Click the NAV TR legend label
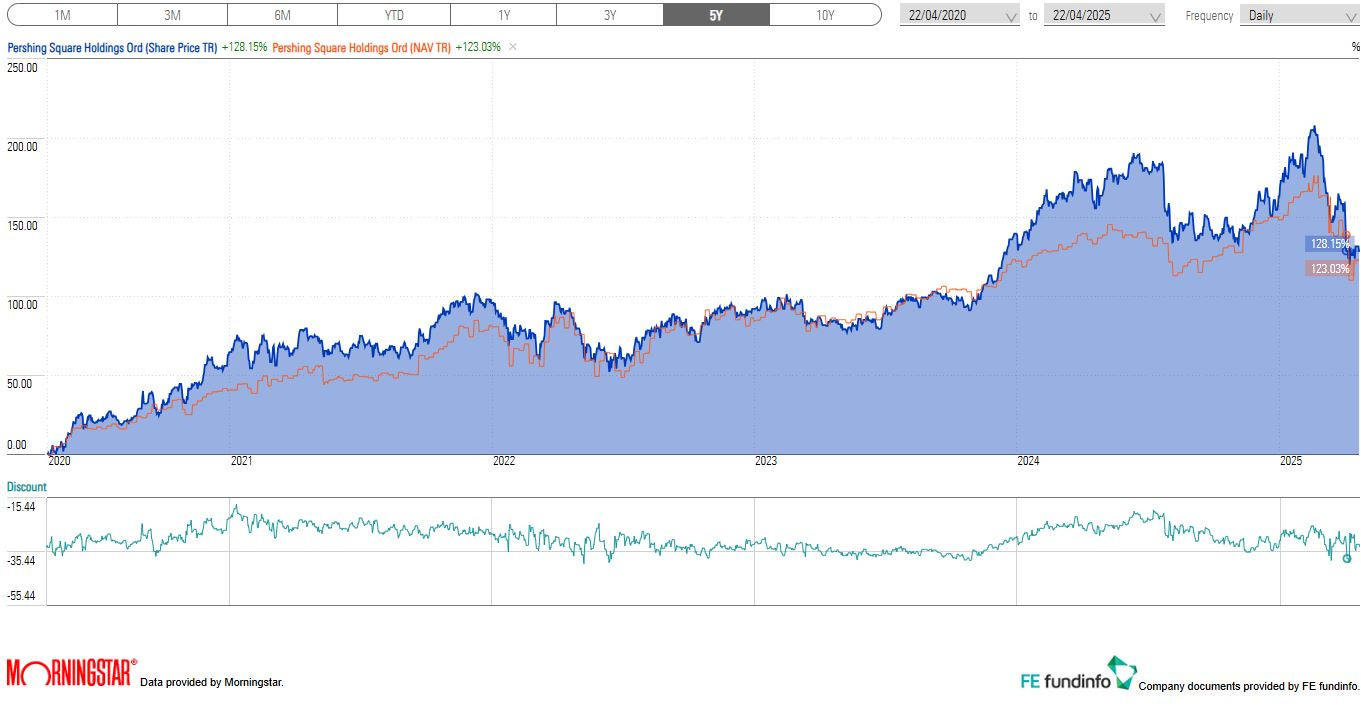 click(362, 47)
